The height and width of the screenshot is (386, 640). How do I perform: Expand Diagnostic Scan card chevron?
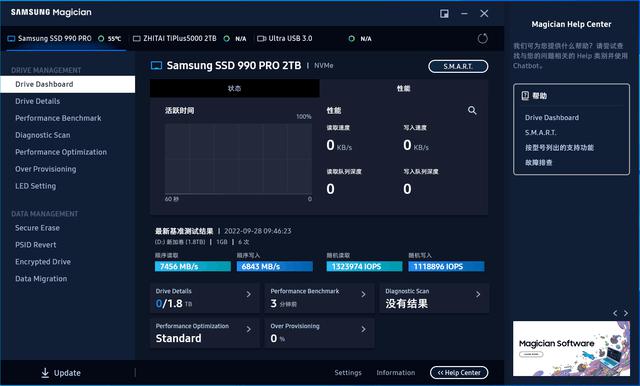point(478,294)
